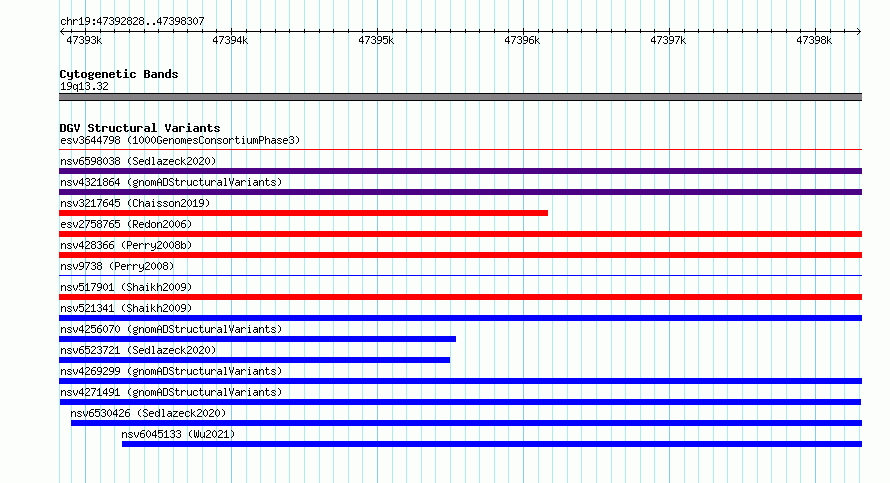Click the gray 19q13.32 cytogenetic band bar
This screenshot has height=483, width=890.
460,97
